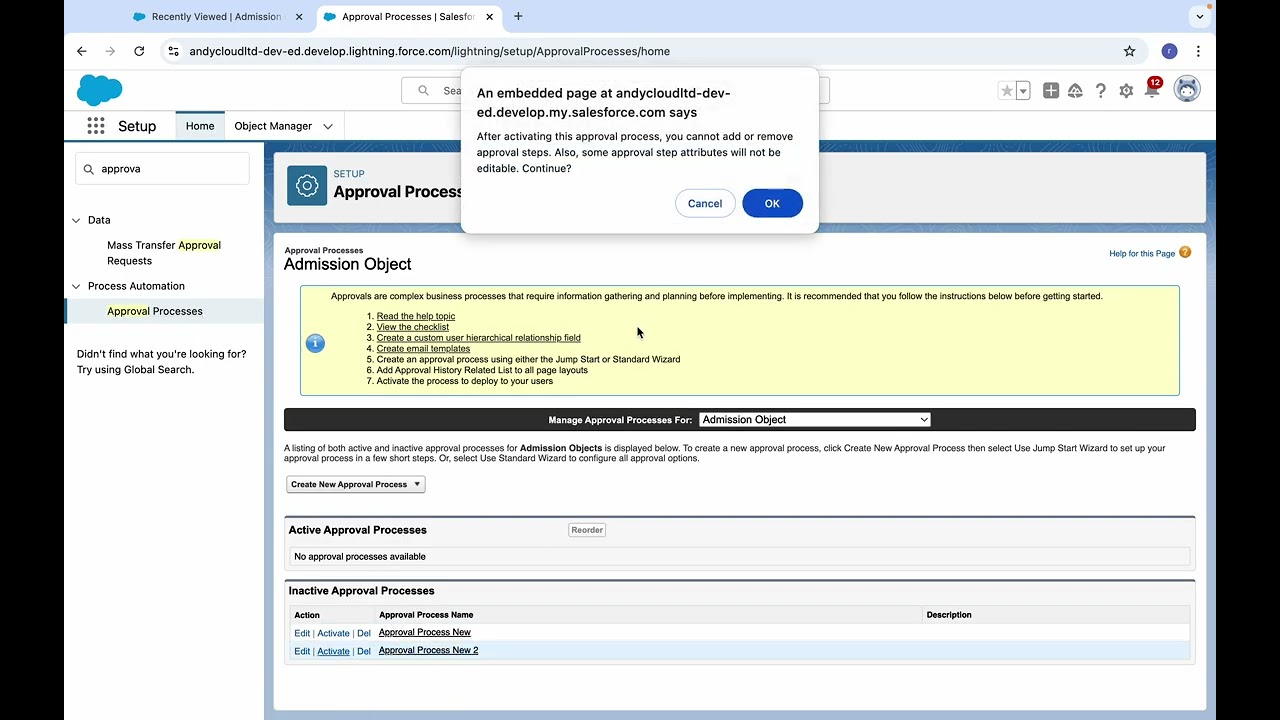Viewport: 1280px width, 720px height.
Task: Open custom user hierarchical relationship field link
Action: click(479, 338)
